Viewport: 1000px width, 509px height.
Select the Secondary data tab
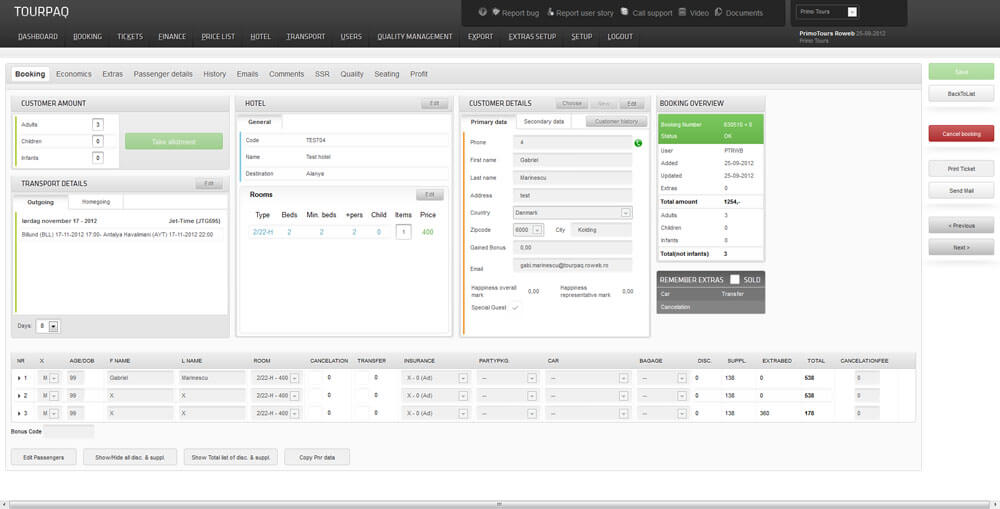click(543, 121)
